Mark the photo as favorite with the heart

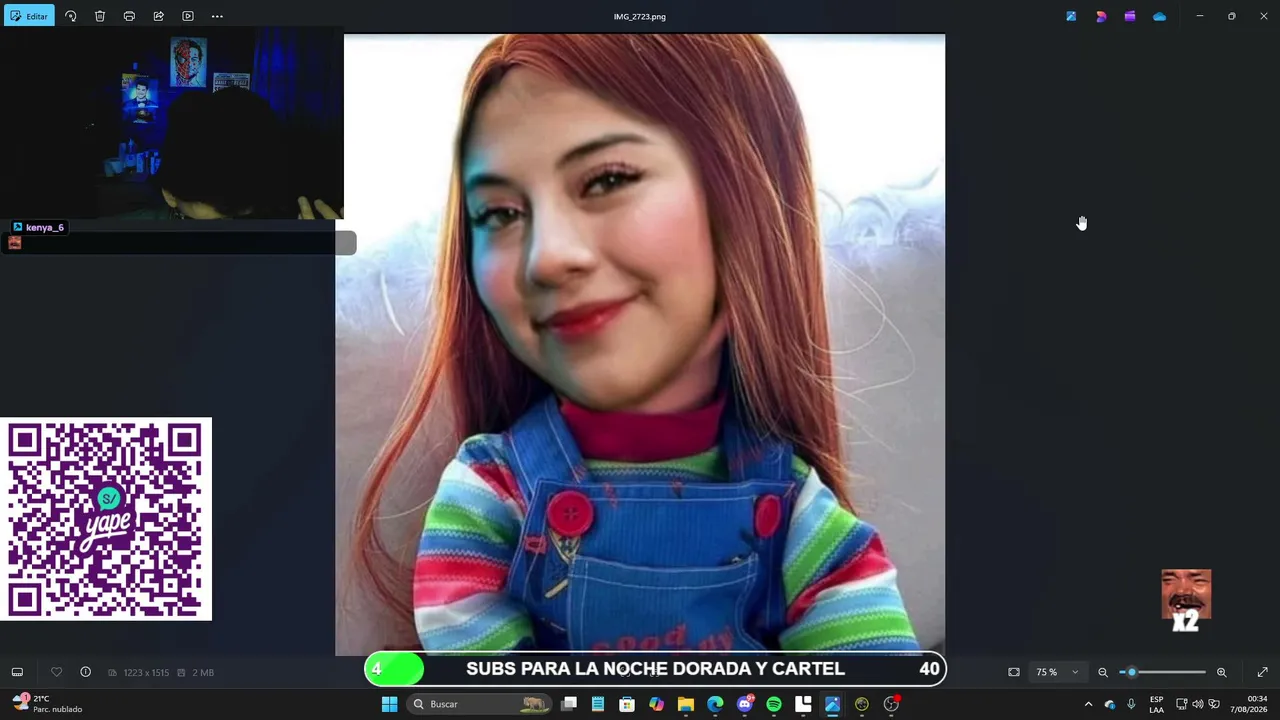(x=56, y=672)
